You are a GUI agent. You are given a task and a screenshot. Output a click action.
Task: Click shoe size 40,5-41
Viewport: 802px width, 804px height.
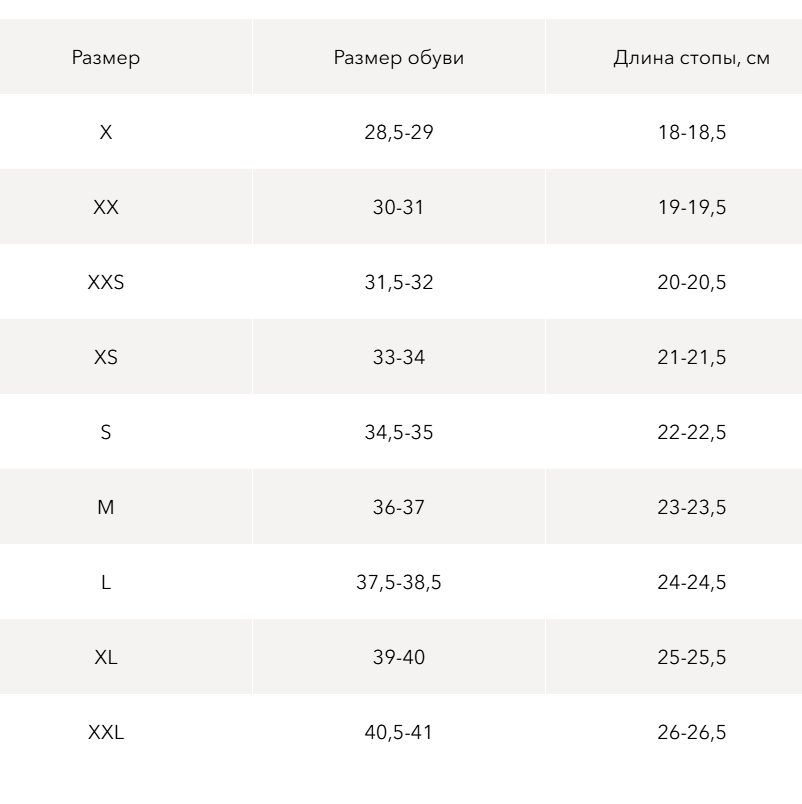click(x=398, y=733)
